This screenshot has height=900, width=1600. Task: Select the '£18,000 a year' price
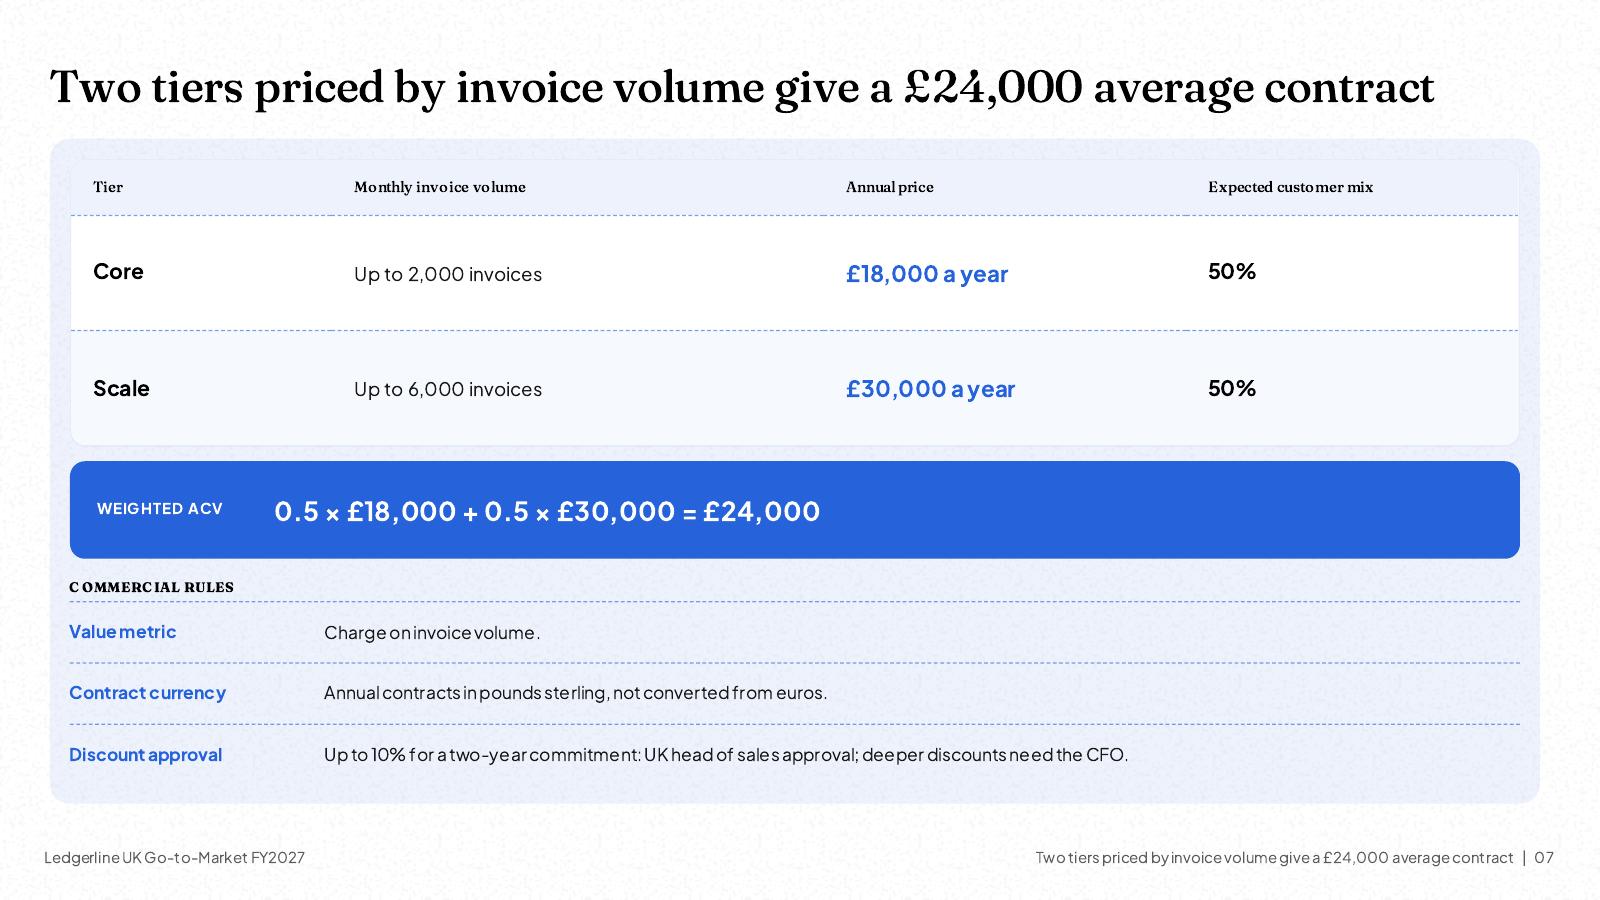click(x=927, y=274)
